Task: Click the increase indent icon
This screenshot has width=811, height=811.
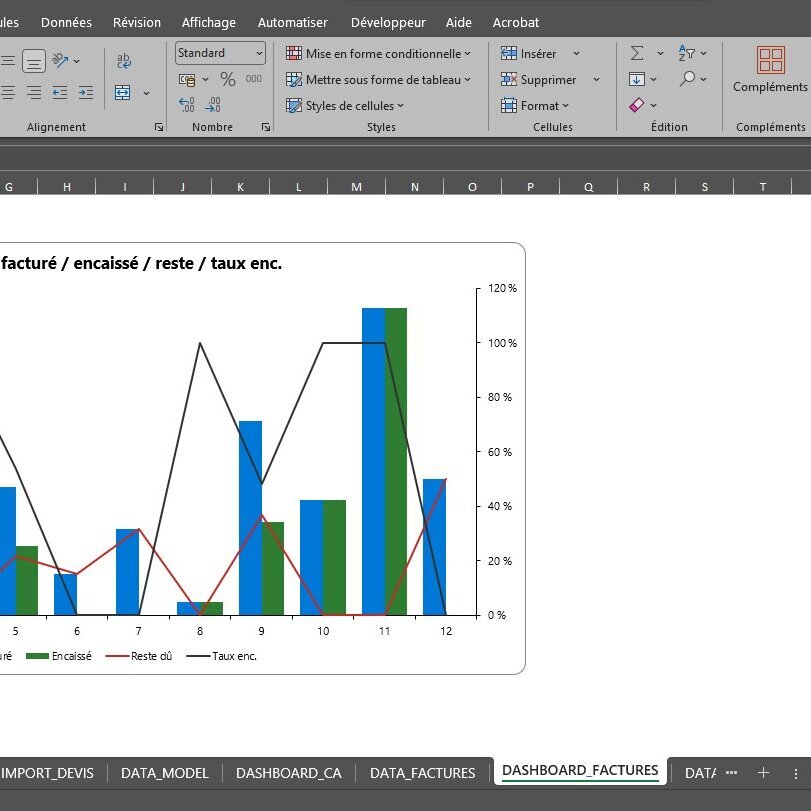Action: (85, 92)
